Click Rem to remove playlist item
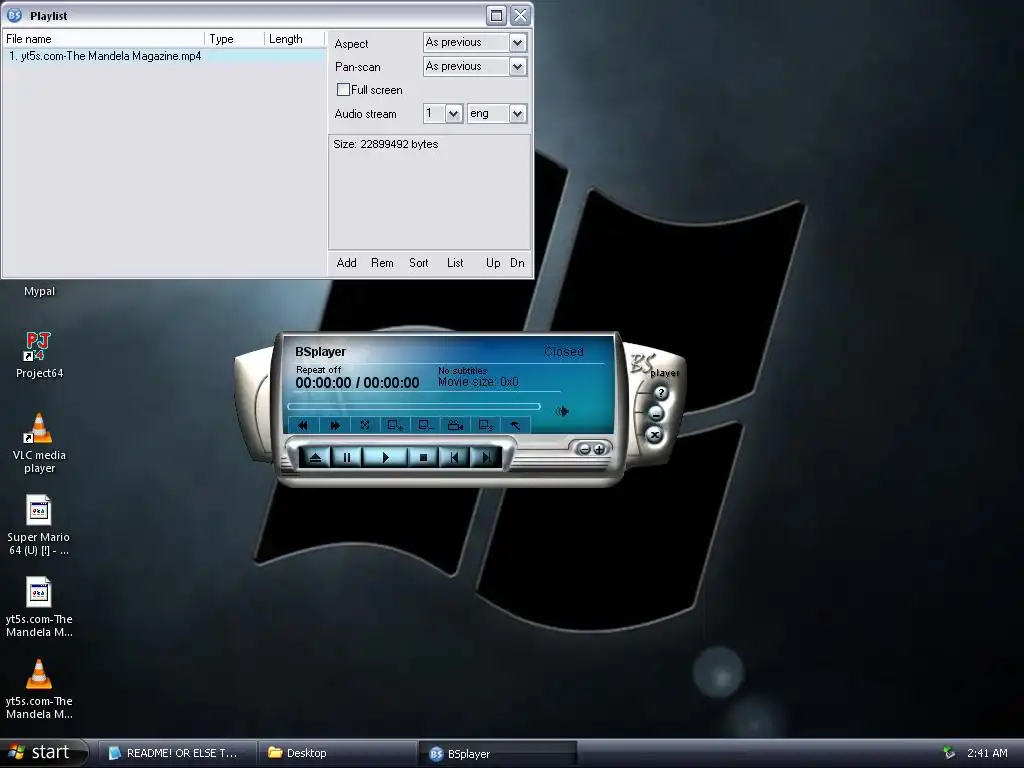1024x768 pixels. coord(382,263)
